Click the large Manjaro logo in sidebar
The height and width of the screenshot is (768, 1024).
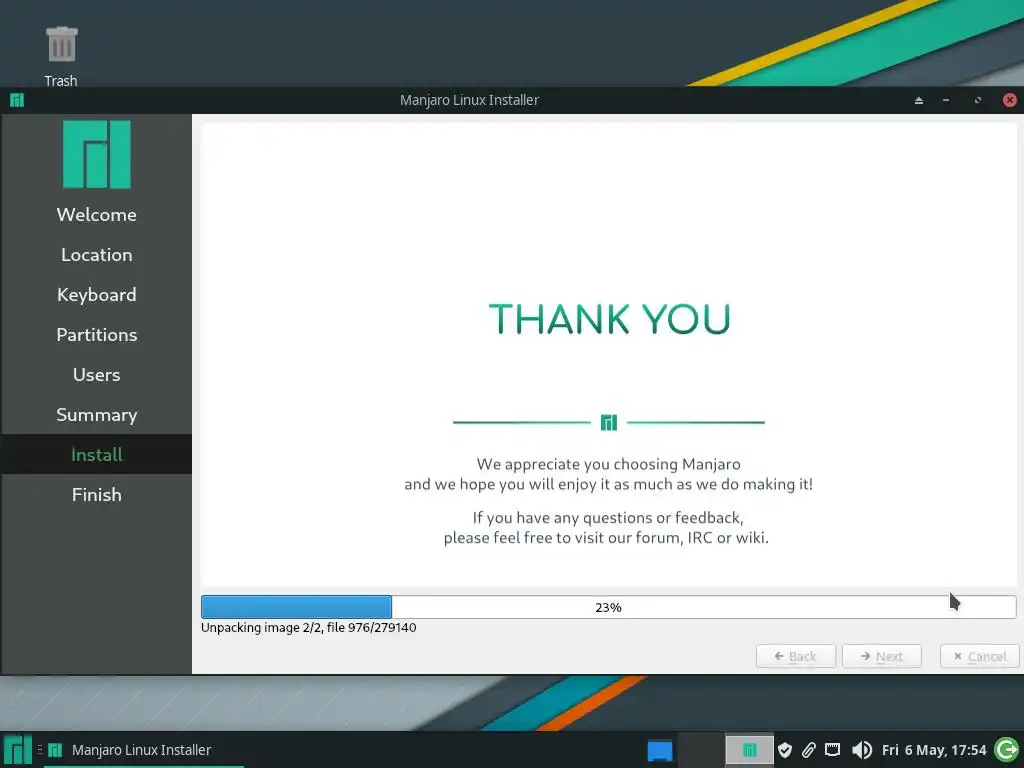pos(97,154)
